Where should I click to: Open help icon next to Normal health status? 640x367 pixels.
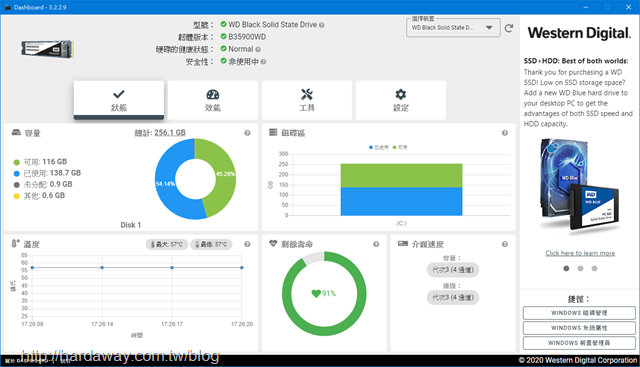tap(258, 50)
